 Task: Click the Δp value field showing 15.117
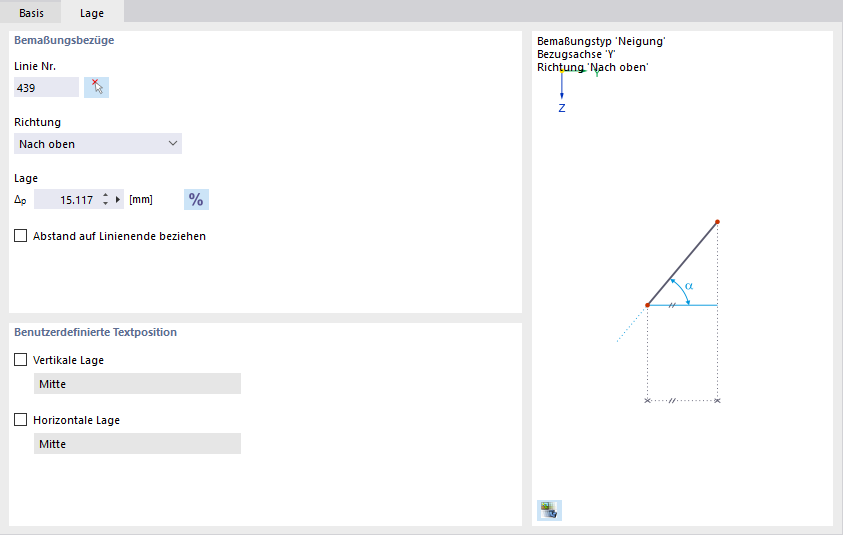pos(67,199)
